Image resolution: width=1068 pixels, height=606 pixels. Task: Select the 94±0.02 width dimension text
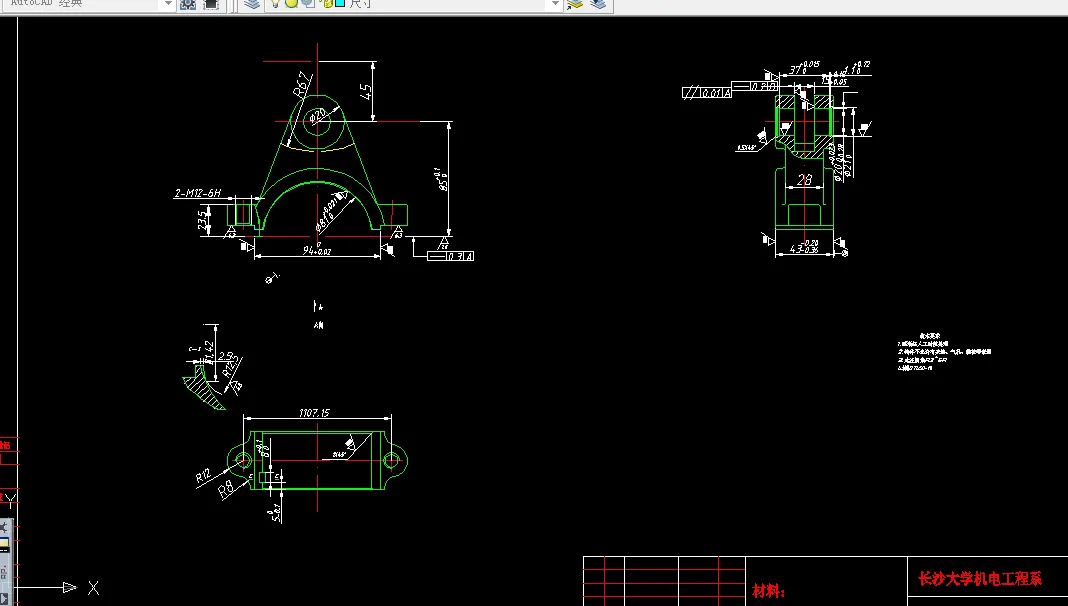pos(317,251)
